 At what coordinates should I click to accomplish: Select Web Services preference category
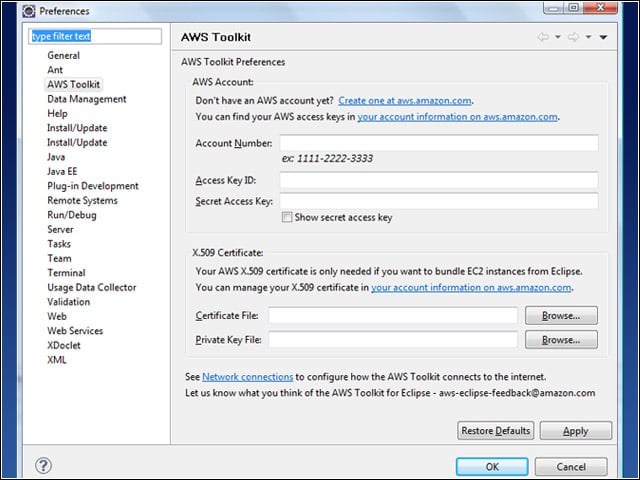[75, 331]
